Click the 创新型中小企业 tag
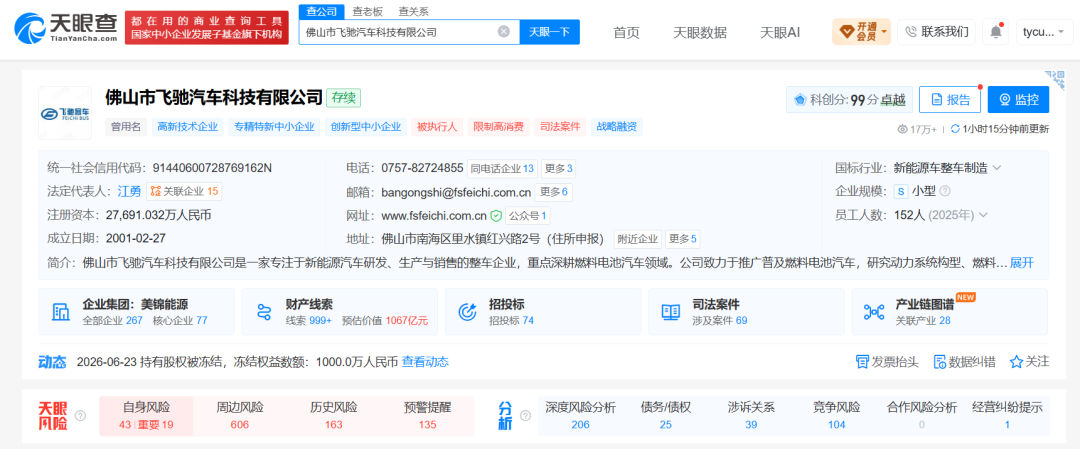 [366, 127]
